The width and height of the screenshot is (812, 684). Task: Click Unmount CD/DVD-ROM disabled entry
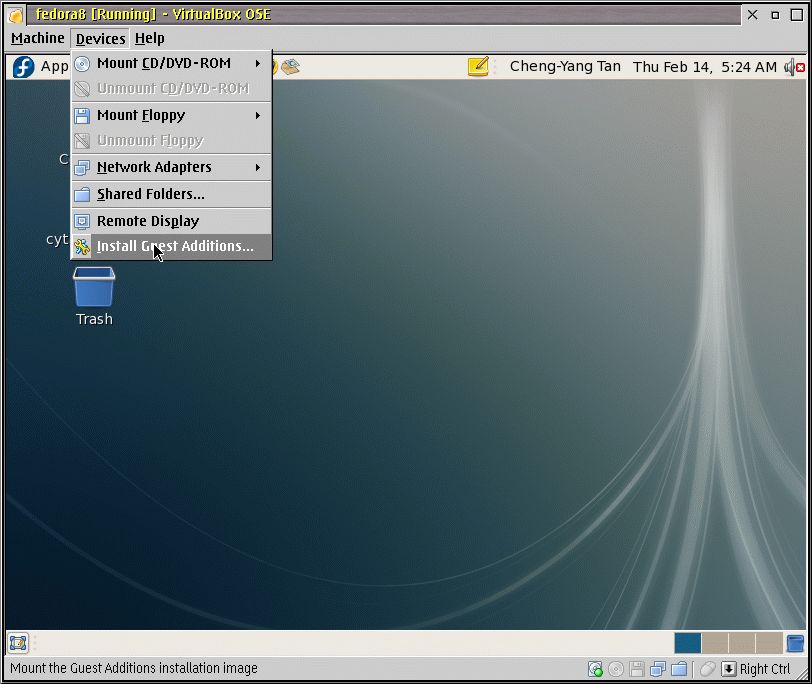[171, 89]
